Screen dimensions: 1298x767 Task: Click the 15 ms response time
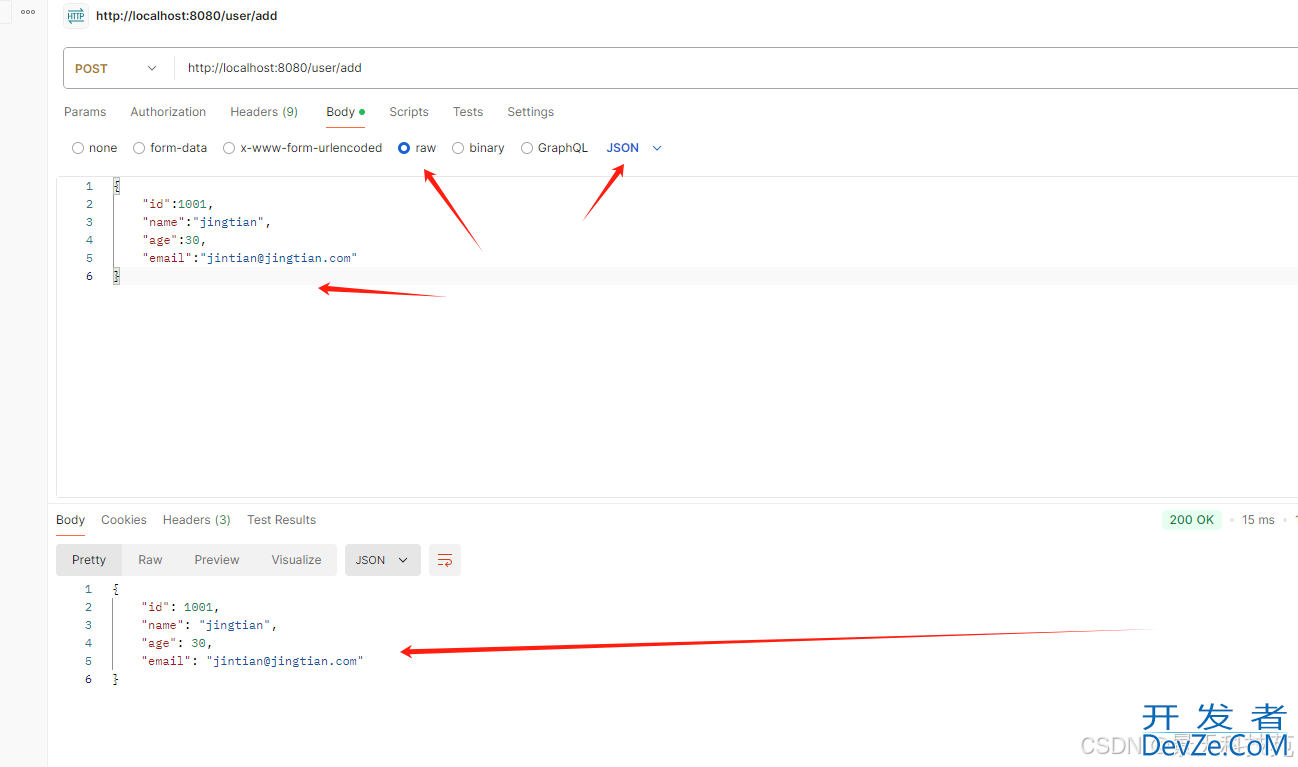(1258, 520)
